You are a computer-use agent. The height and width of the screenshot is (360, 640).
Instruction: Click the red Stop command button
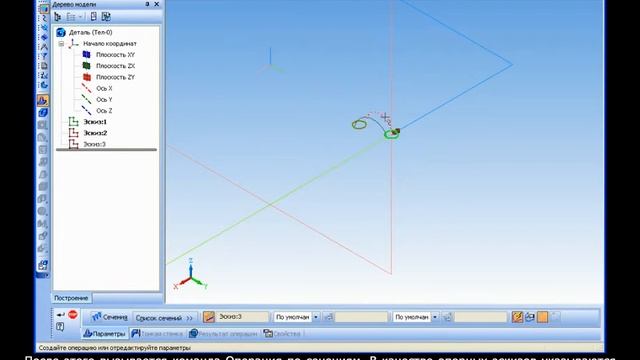click(73, 314)
